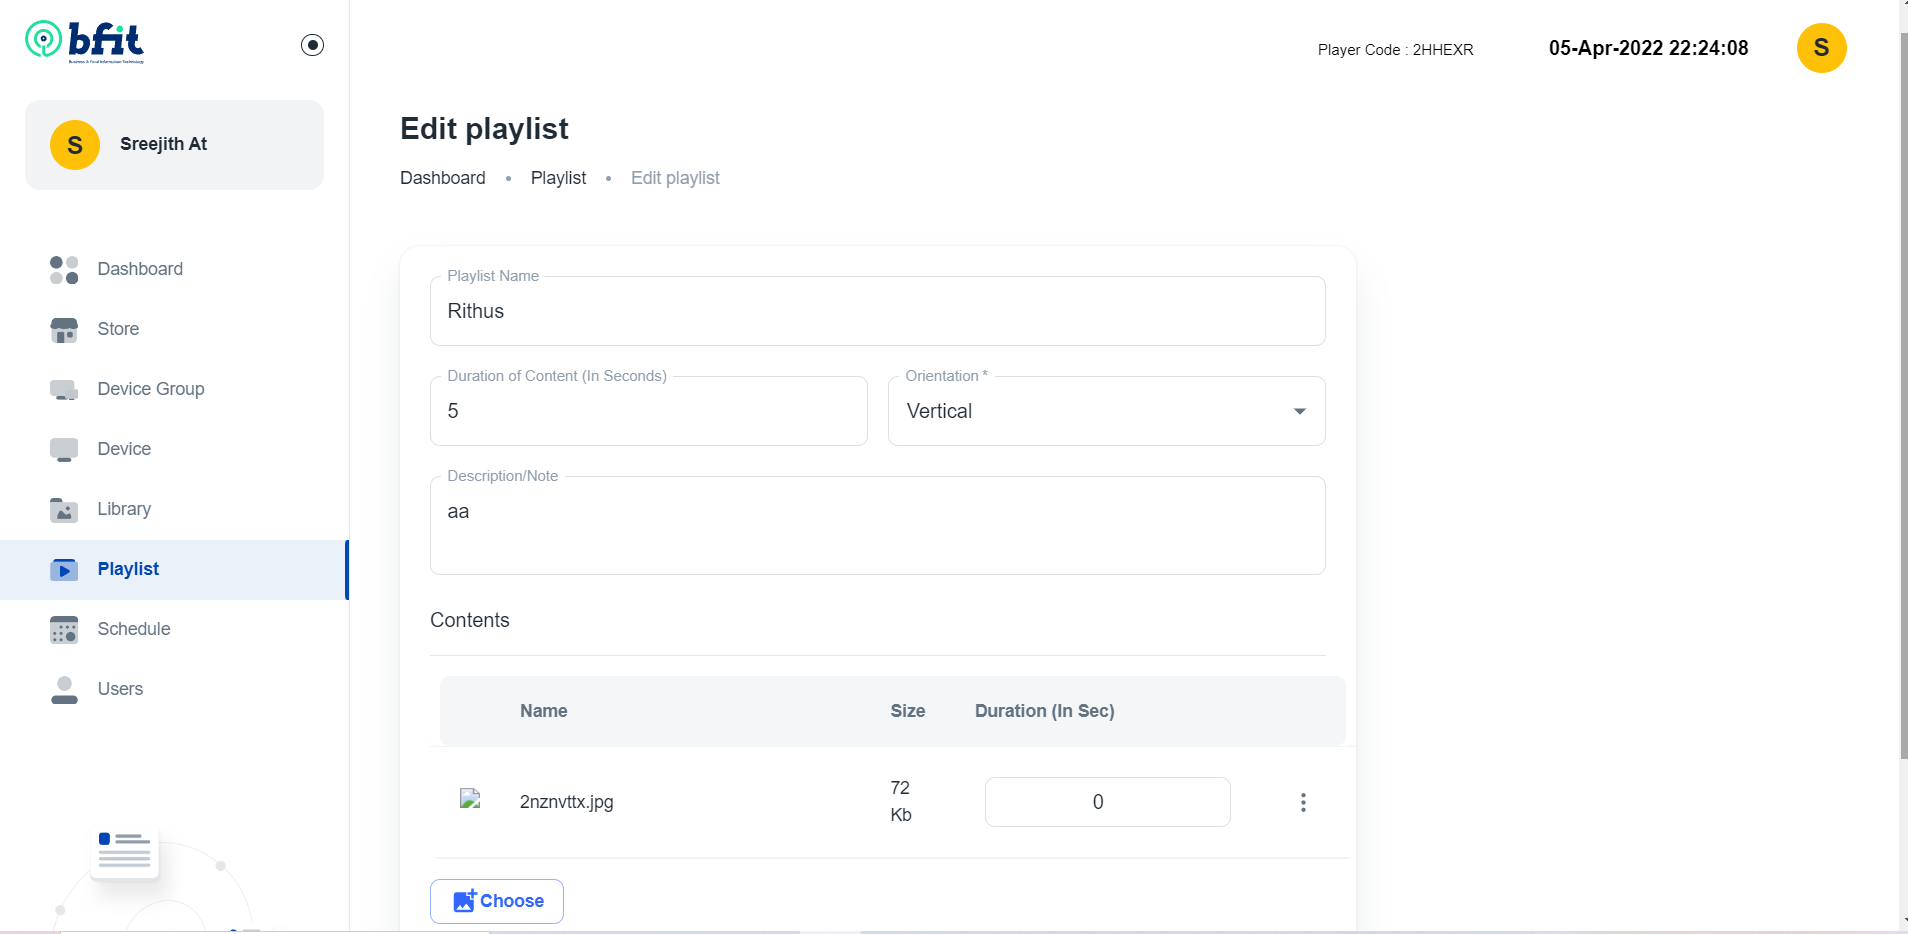
Task: Toggle the sidebar collapse radio icon
Action: pos(312,45)
